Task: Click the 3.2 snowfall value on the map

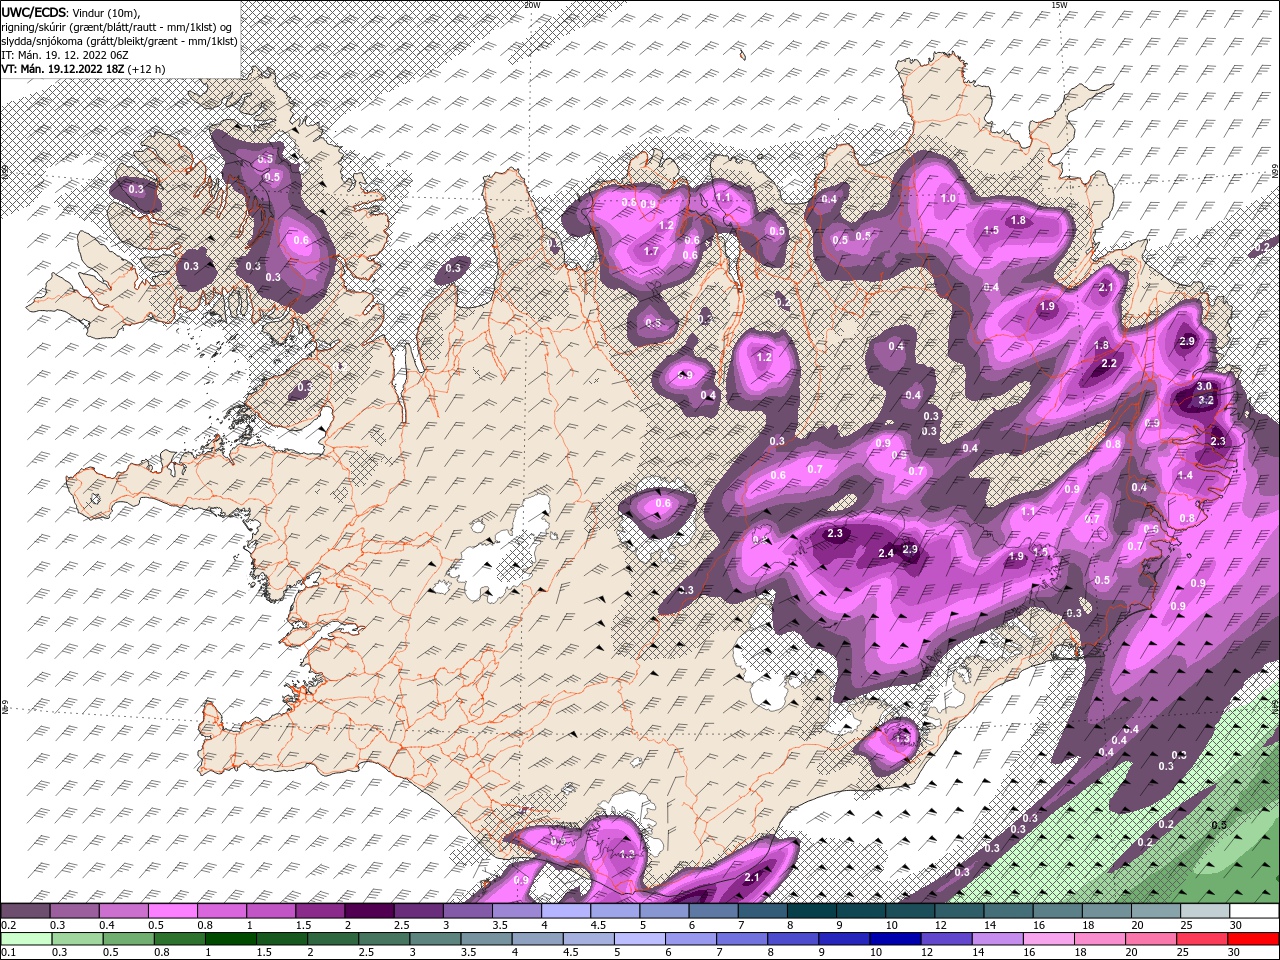Action: (x=1206, y=400)
